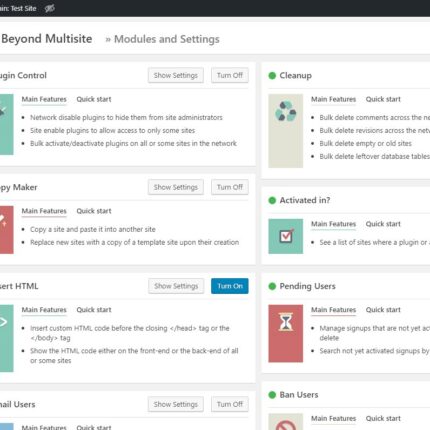The height and width of the screenshot is (430, 430).
Task: Open Quick start tab in Plugin Control
Action: (x=94, y=99)
